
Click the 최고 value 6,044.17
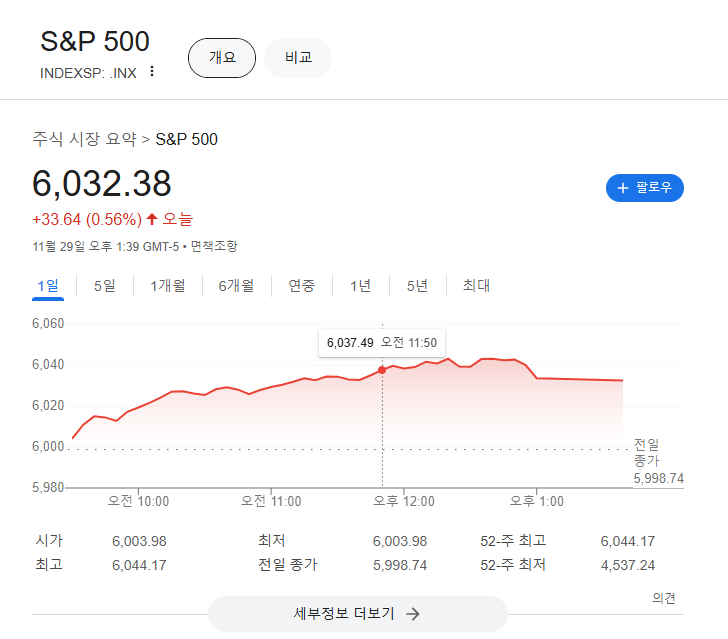pyautogui.click(x=139, y=565)
